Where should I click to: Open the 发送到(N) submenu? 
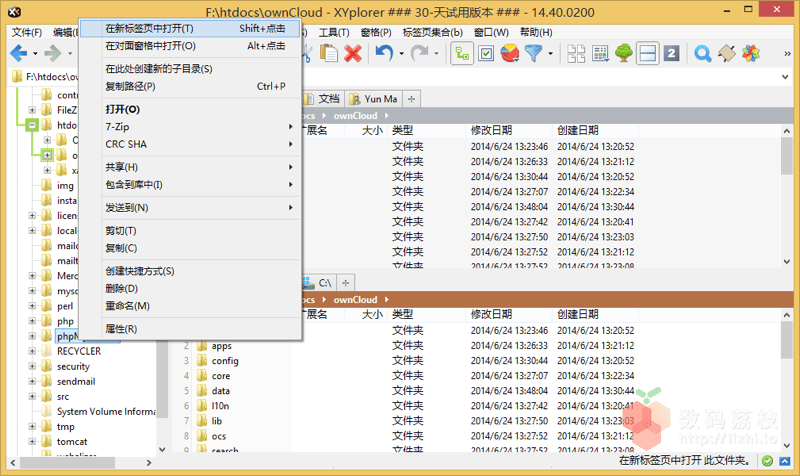pyautogui.click(x=190, y=208)
